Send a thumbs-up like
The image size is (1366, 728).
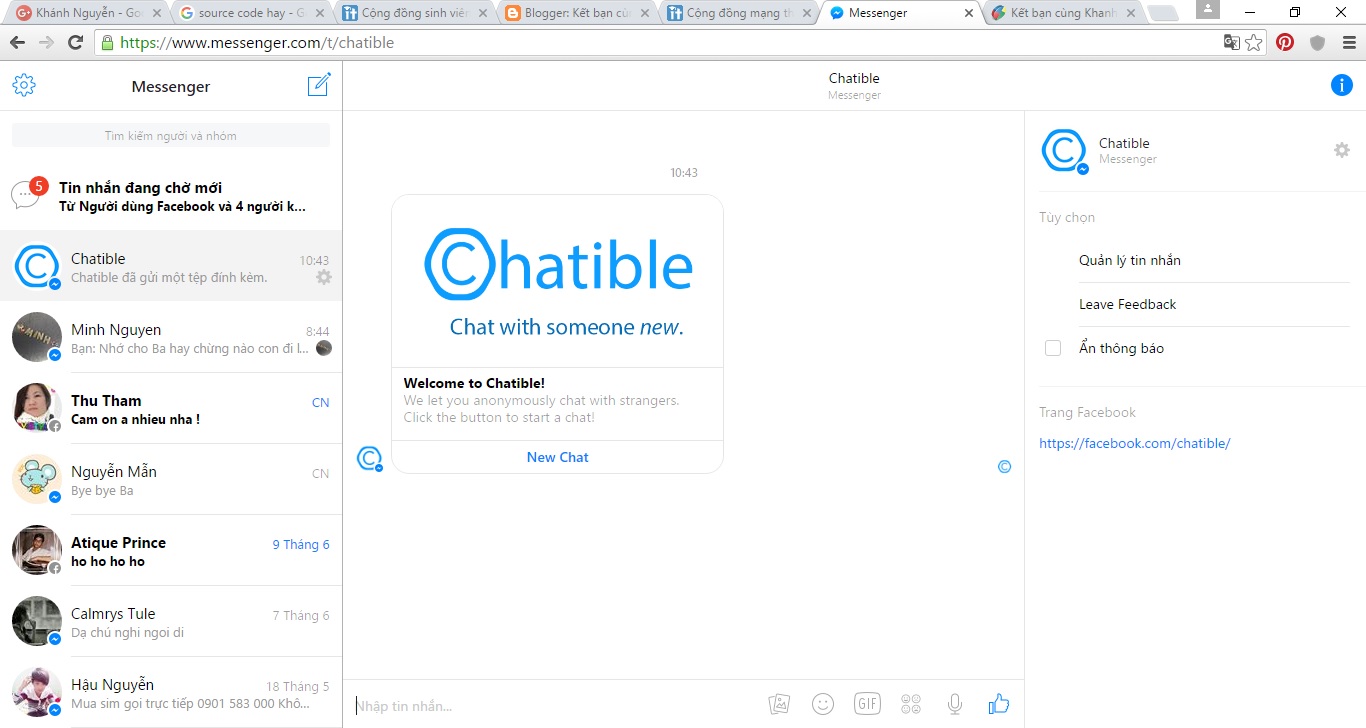[998, 704]
